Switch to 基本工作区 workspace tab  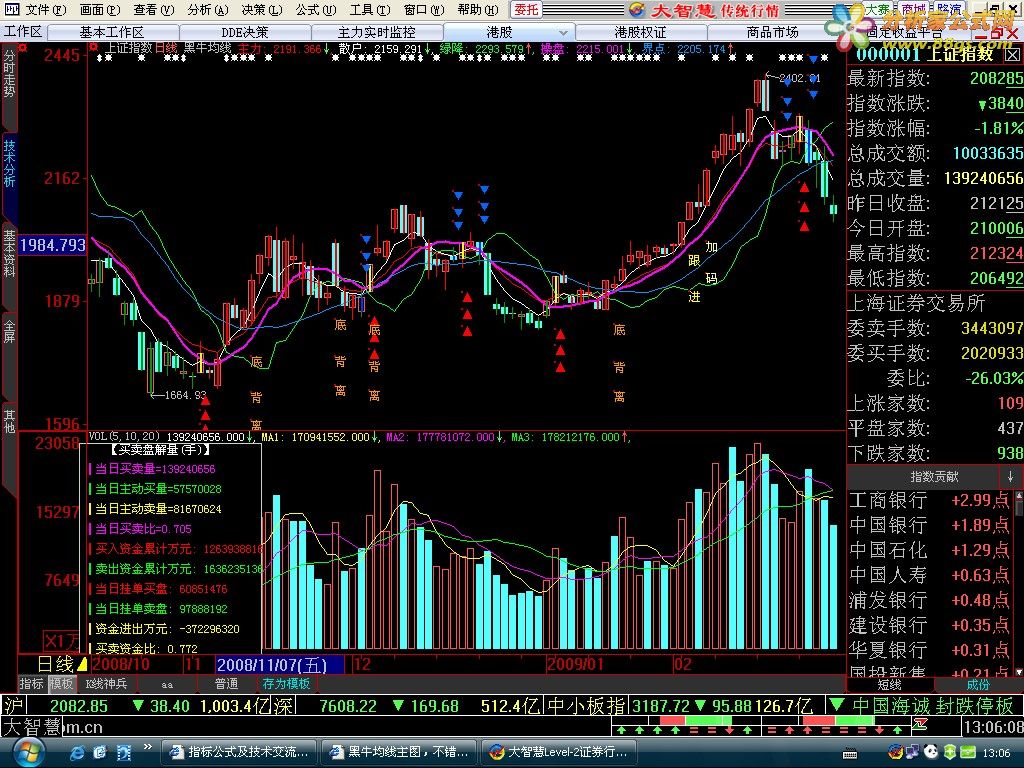pyautogui.click(x=113, y=32)
